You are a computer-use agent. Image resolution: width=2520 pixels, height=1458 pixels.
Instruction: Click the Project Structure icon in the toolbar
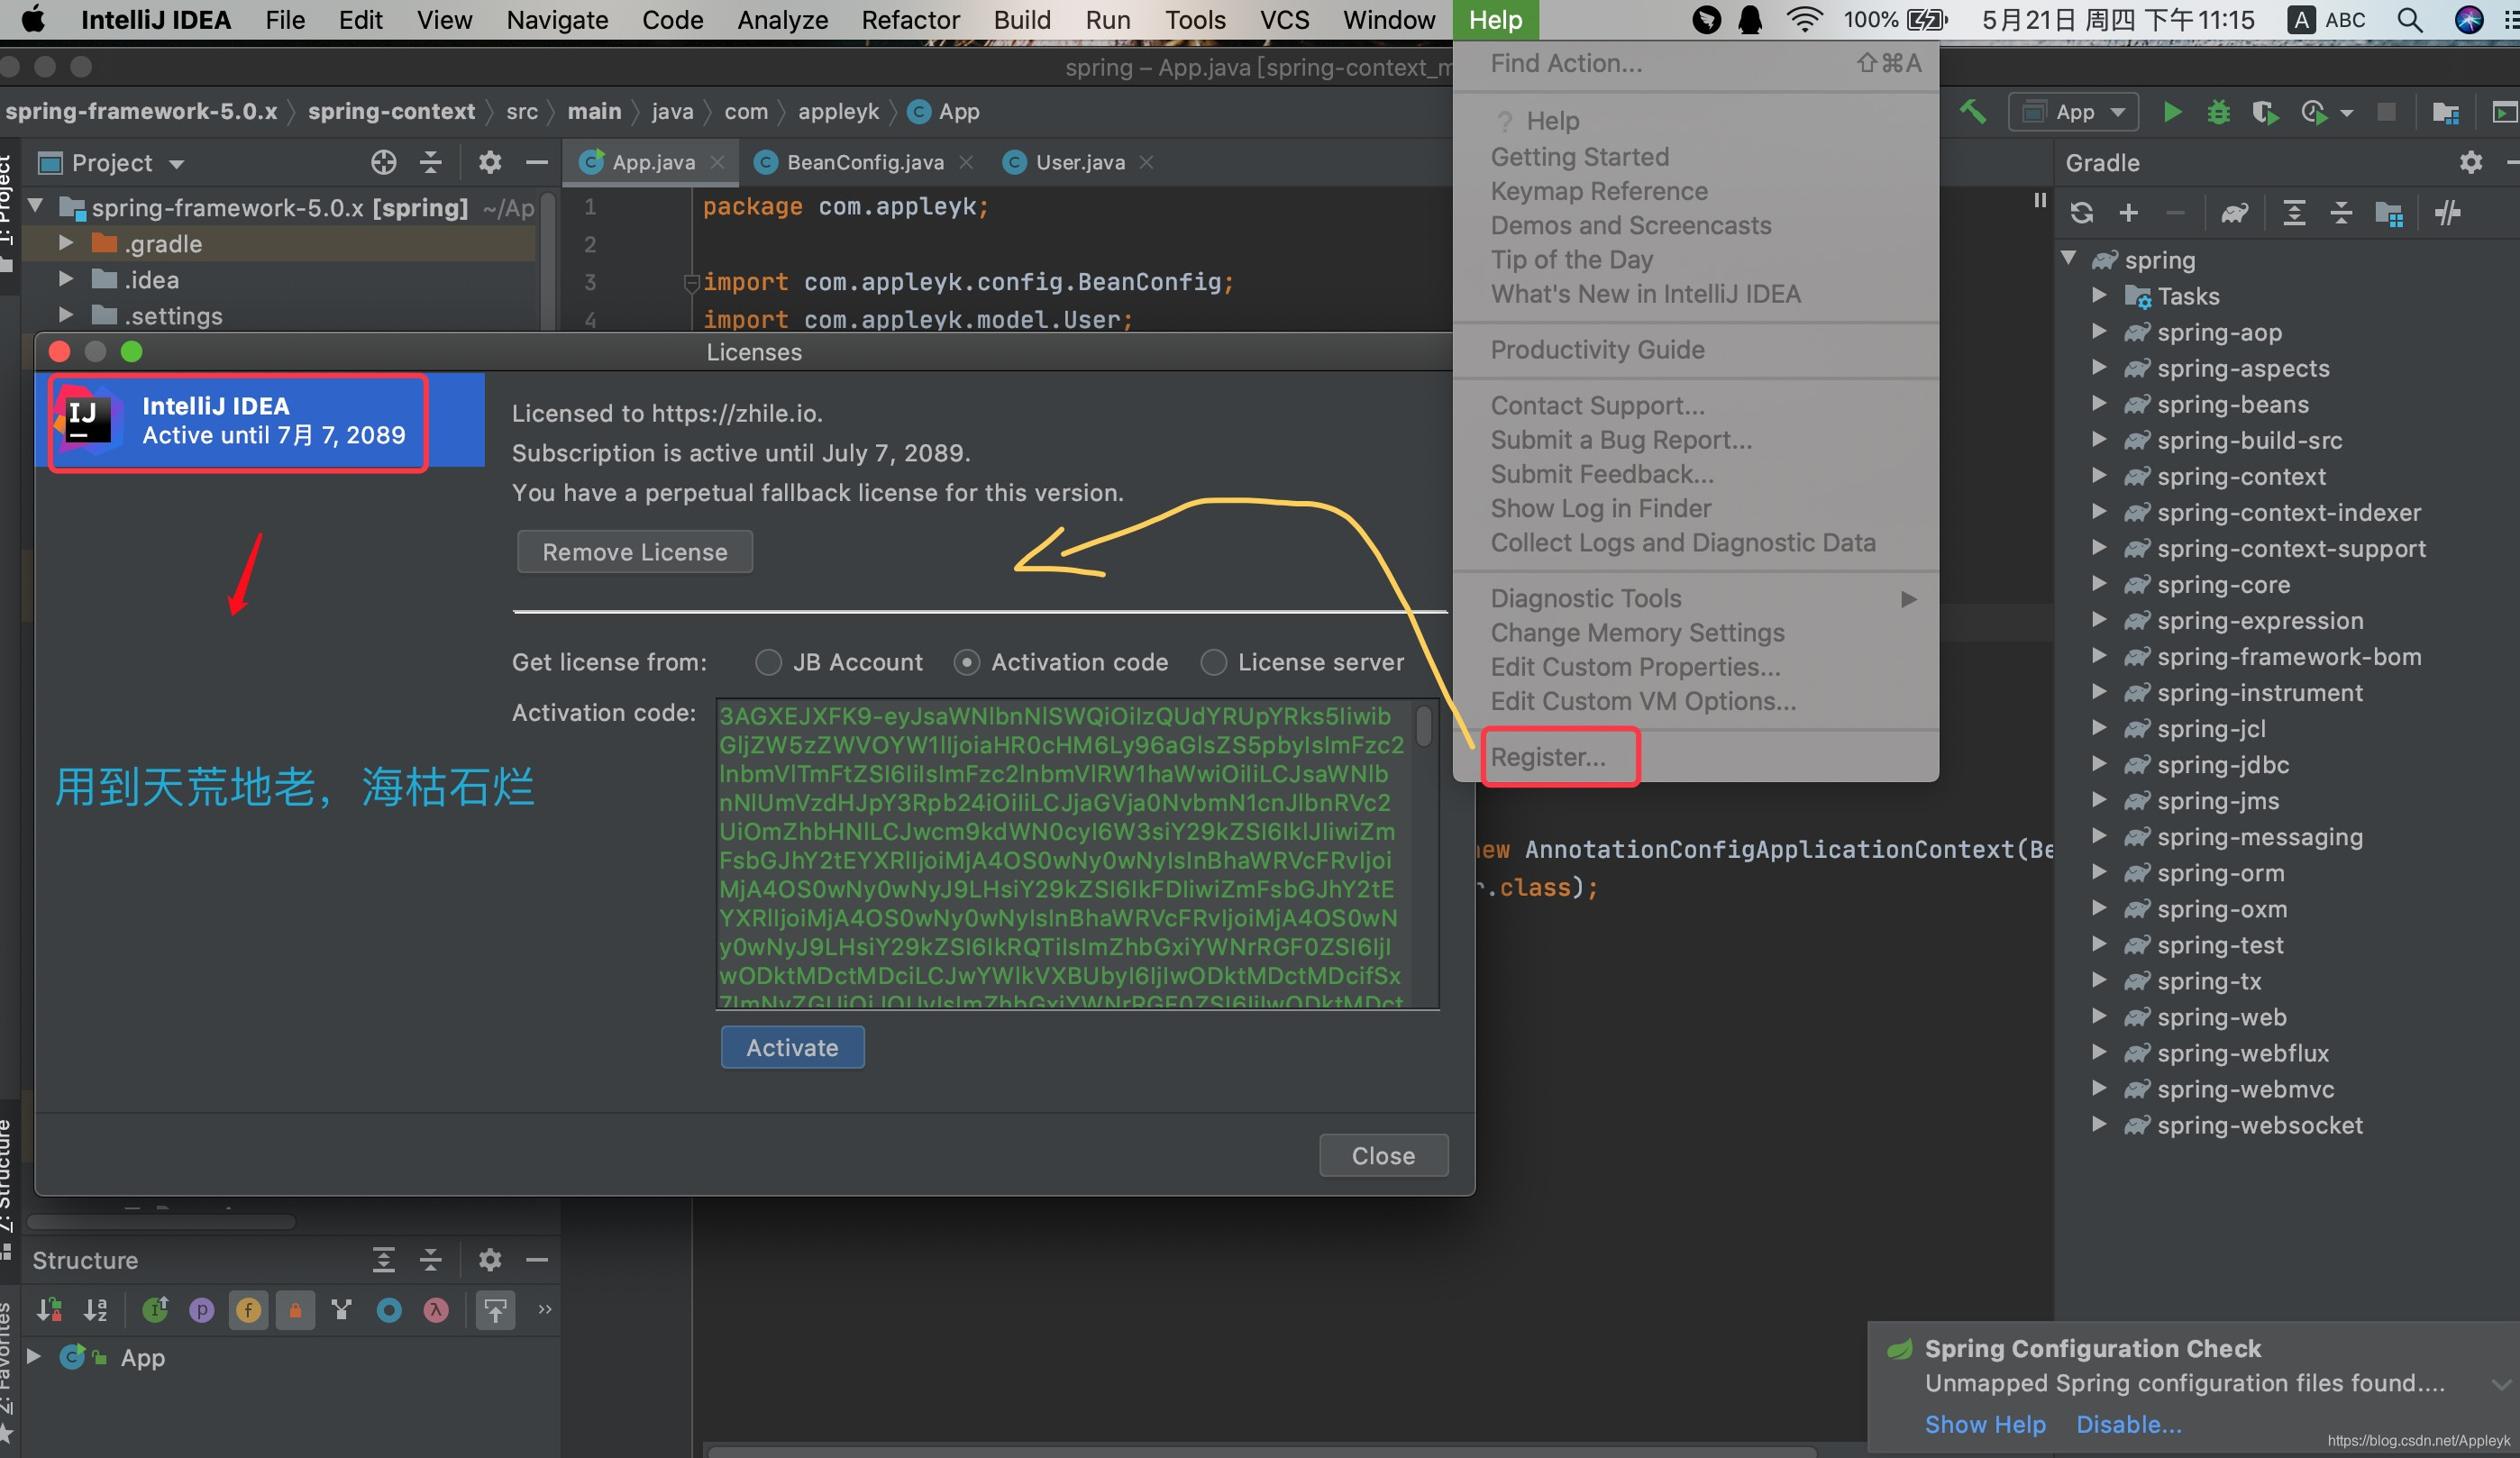pyautogui.click(x=2445, y=112)
